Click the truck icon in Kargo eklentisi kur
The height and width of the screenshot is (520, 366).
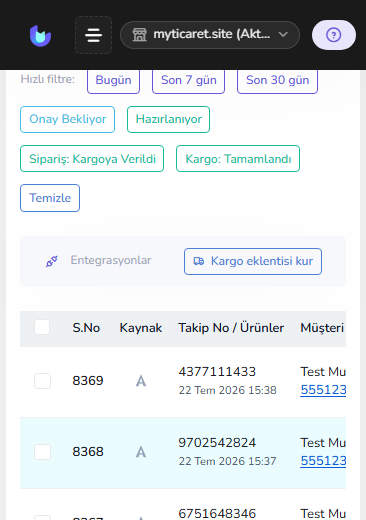pos(199,261)
